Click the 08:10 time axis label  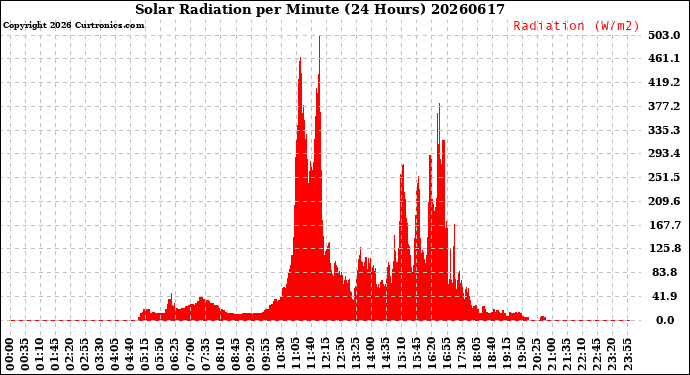pos(221,355)
